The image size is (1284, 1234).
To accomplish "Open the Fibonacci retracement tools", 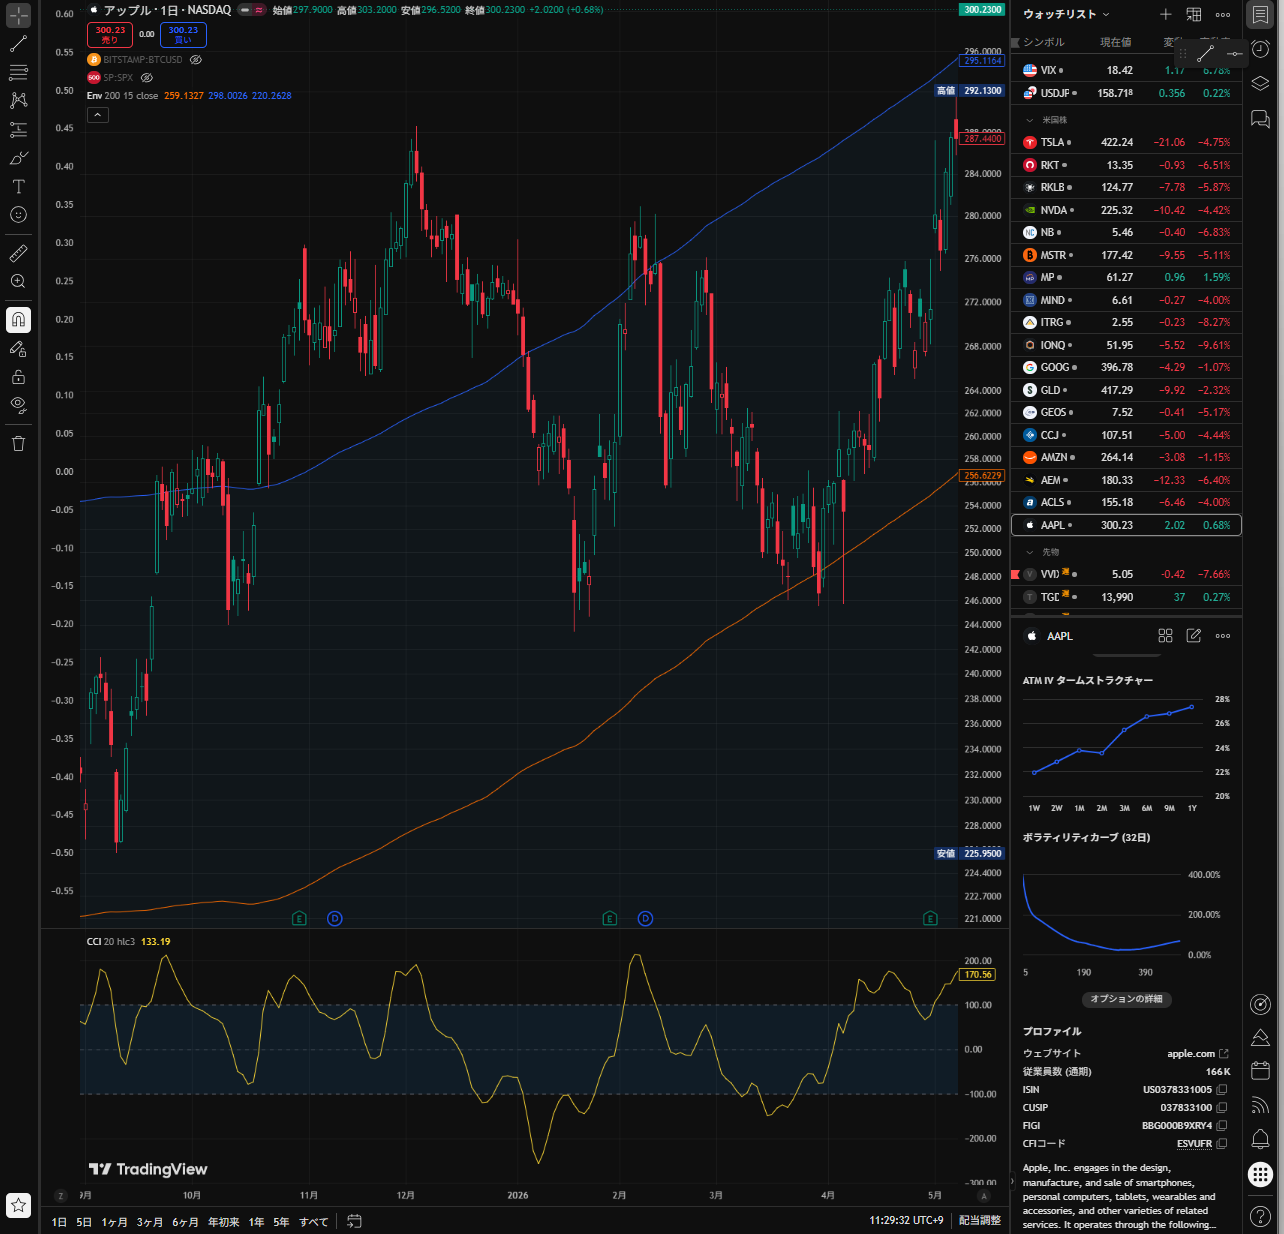I will coord(18,72).
